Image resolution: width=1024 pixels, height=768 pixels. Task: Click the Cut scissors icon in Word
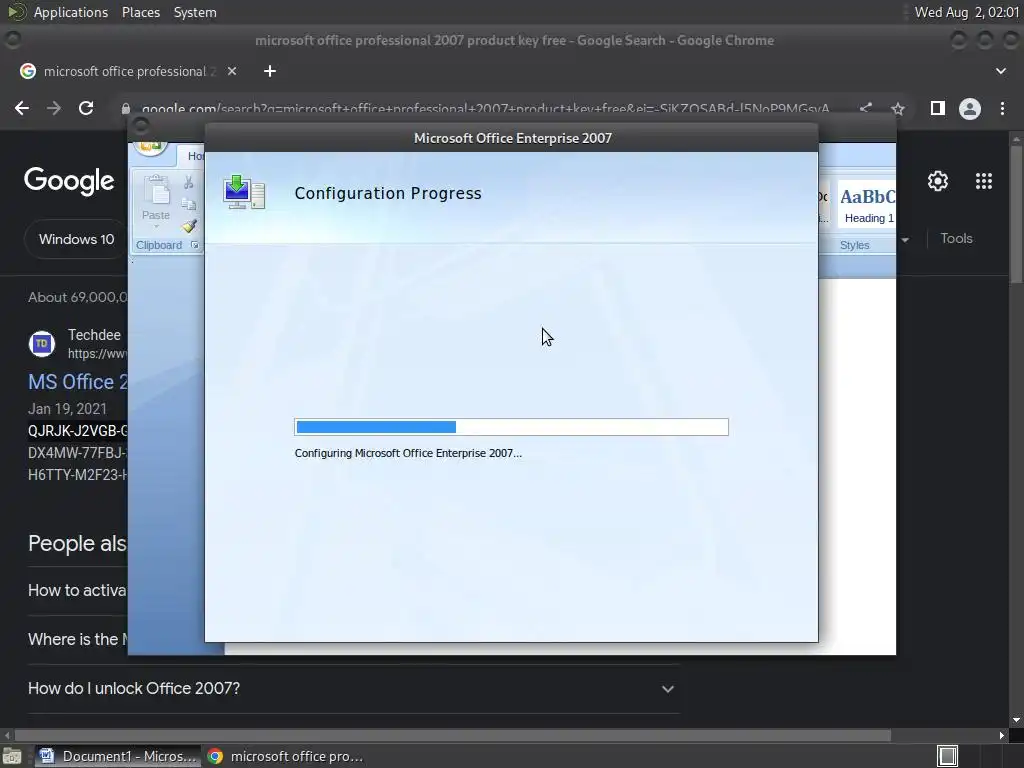[189, 183]
